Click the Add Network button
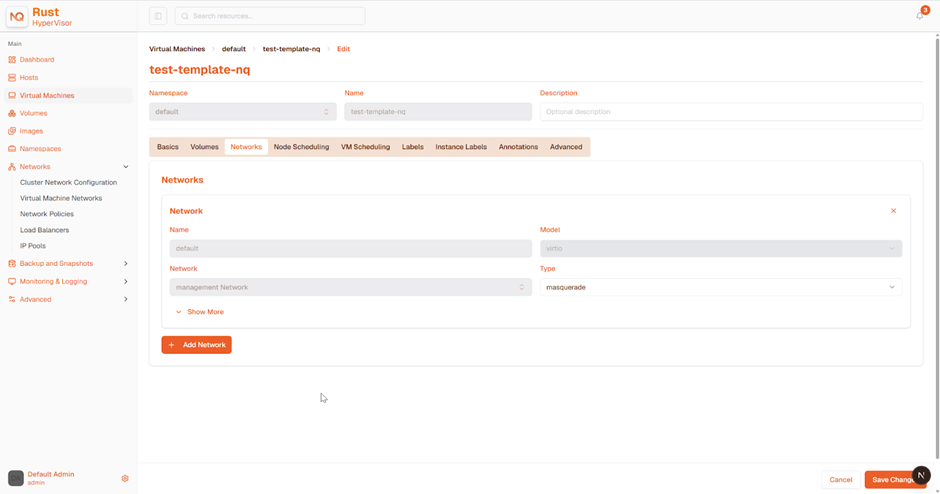This screenshot has width=940, height=494. click(x=197, y=345)
